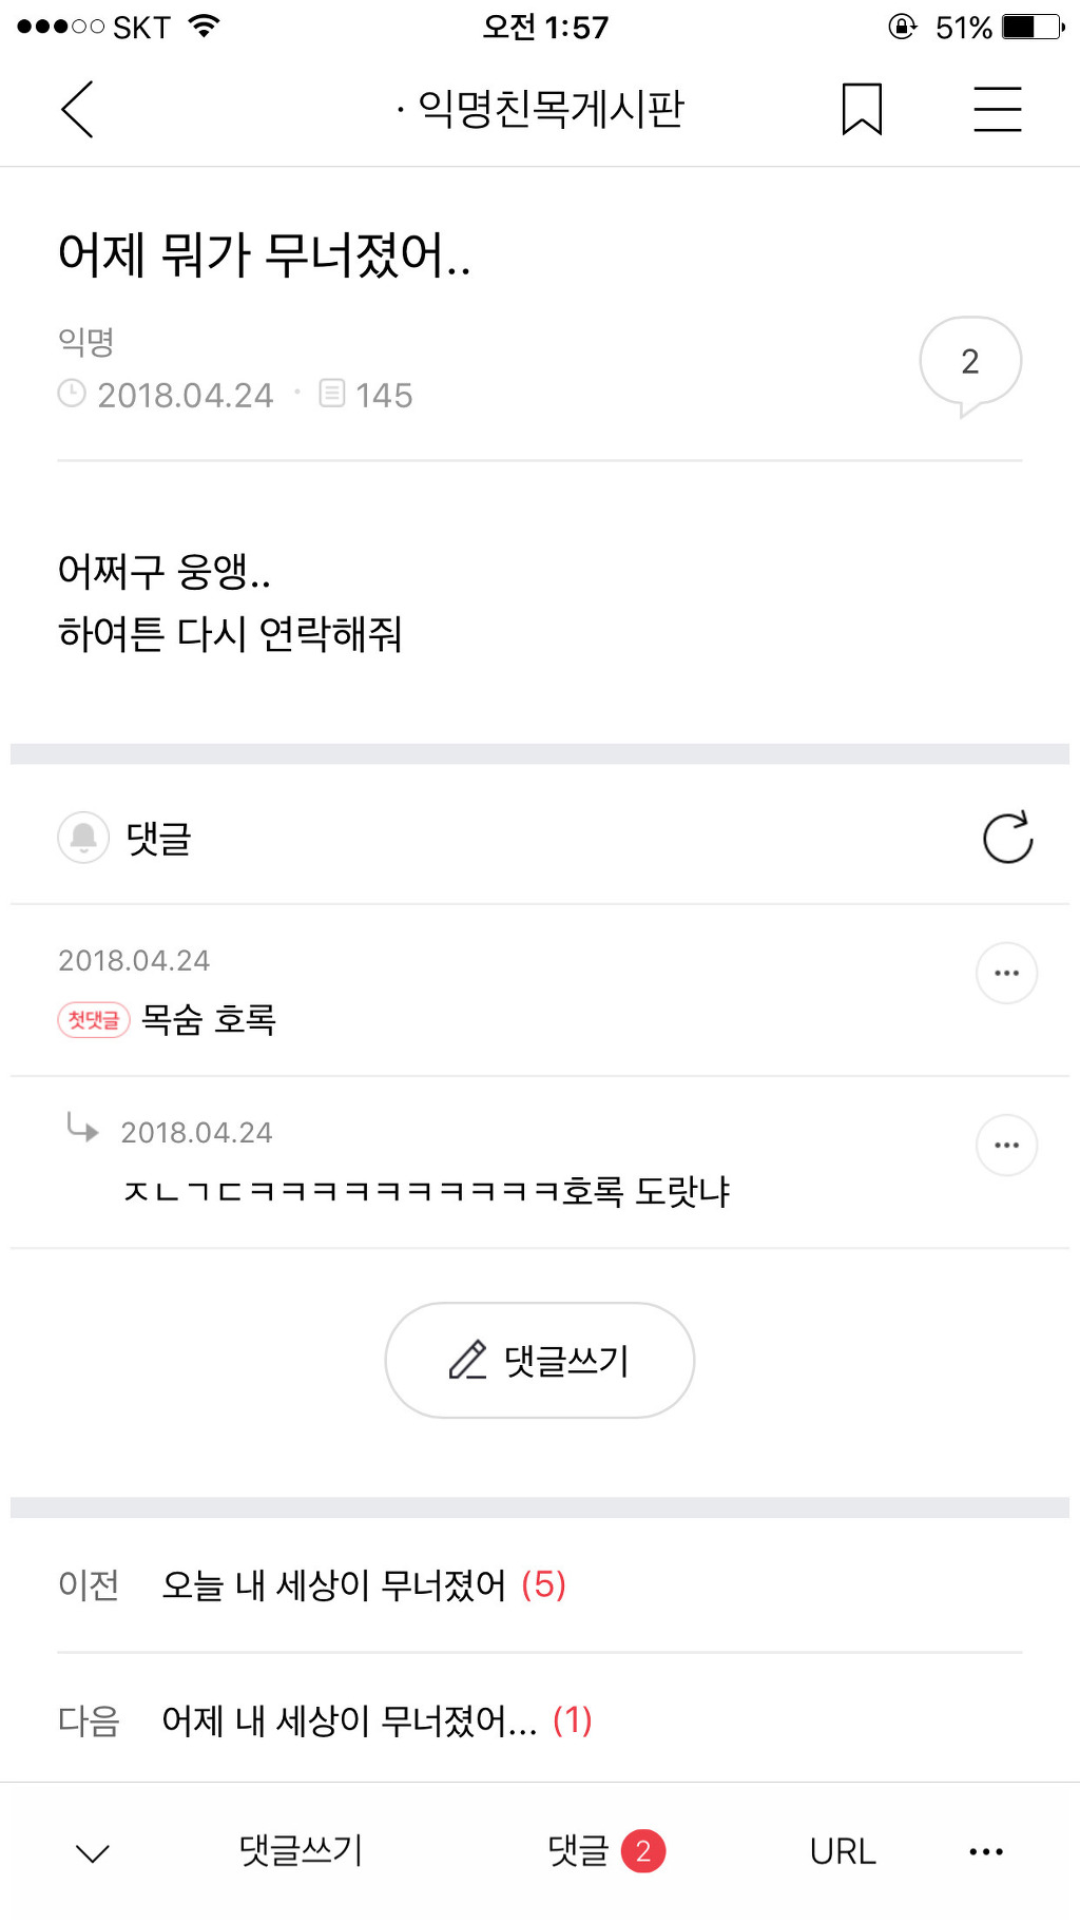Screen dimensions: 1080x1920
Task: Tap the comment count bubble
Action: [x=969, y=364]
